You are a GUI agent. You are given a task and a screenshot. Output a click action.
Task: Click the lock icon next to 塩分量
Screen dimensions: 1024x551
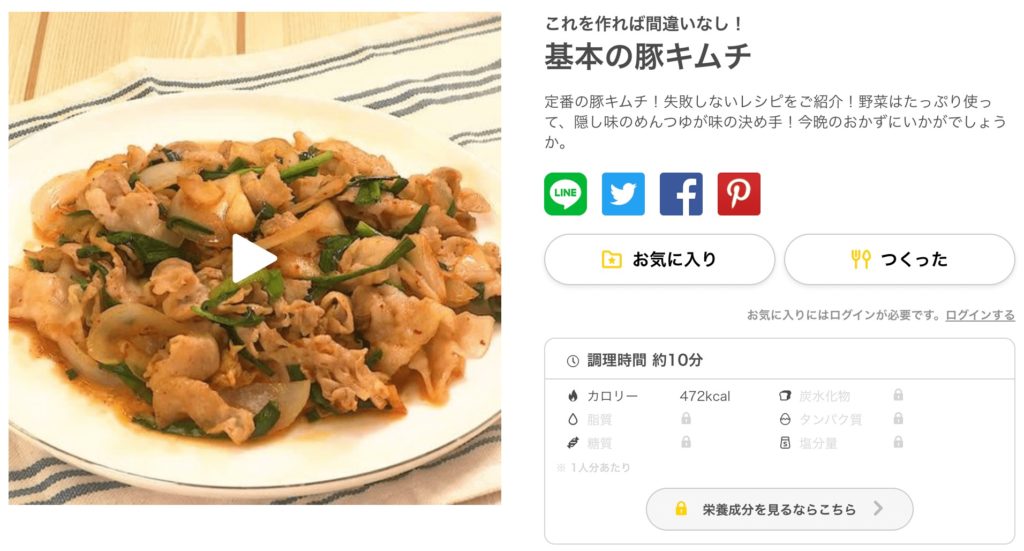click(899, 442)
